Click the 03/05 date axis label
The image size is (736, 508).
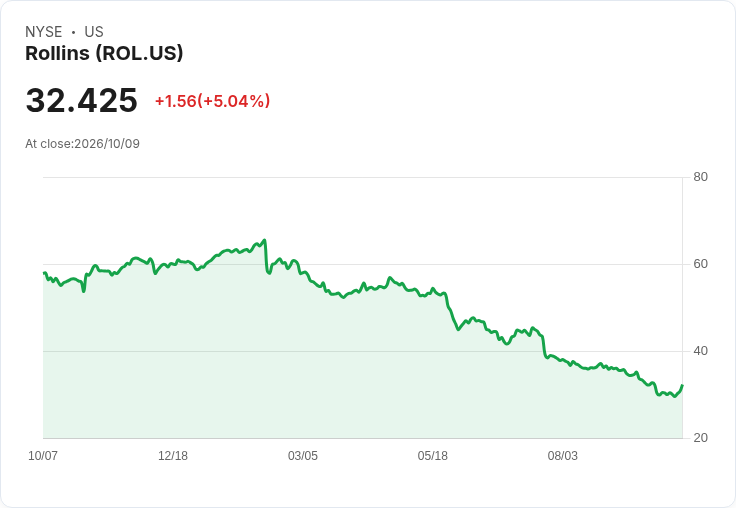point(303,456)
